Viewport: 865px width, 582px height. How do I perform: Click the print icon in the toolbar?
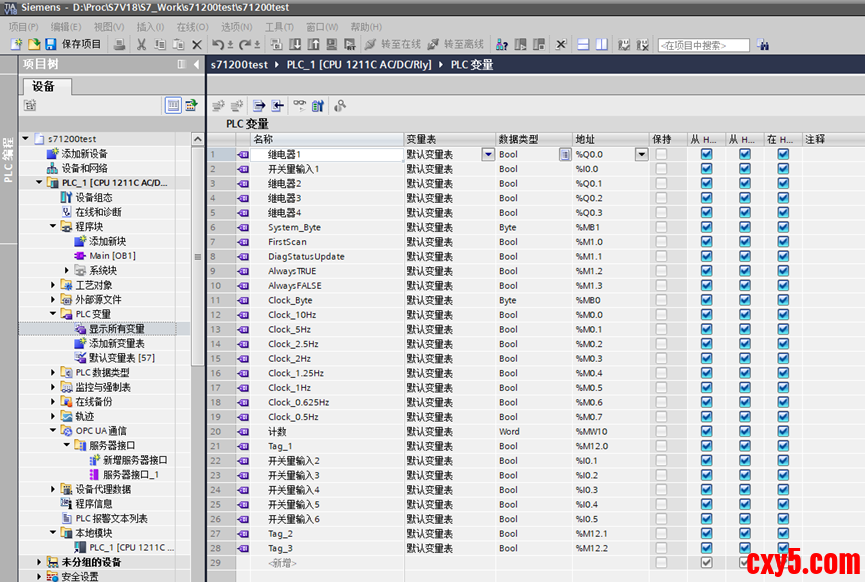pyautogui.click(x=119, y=45)
